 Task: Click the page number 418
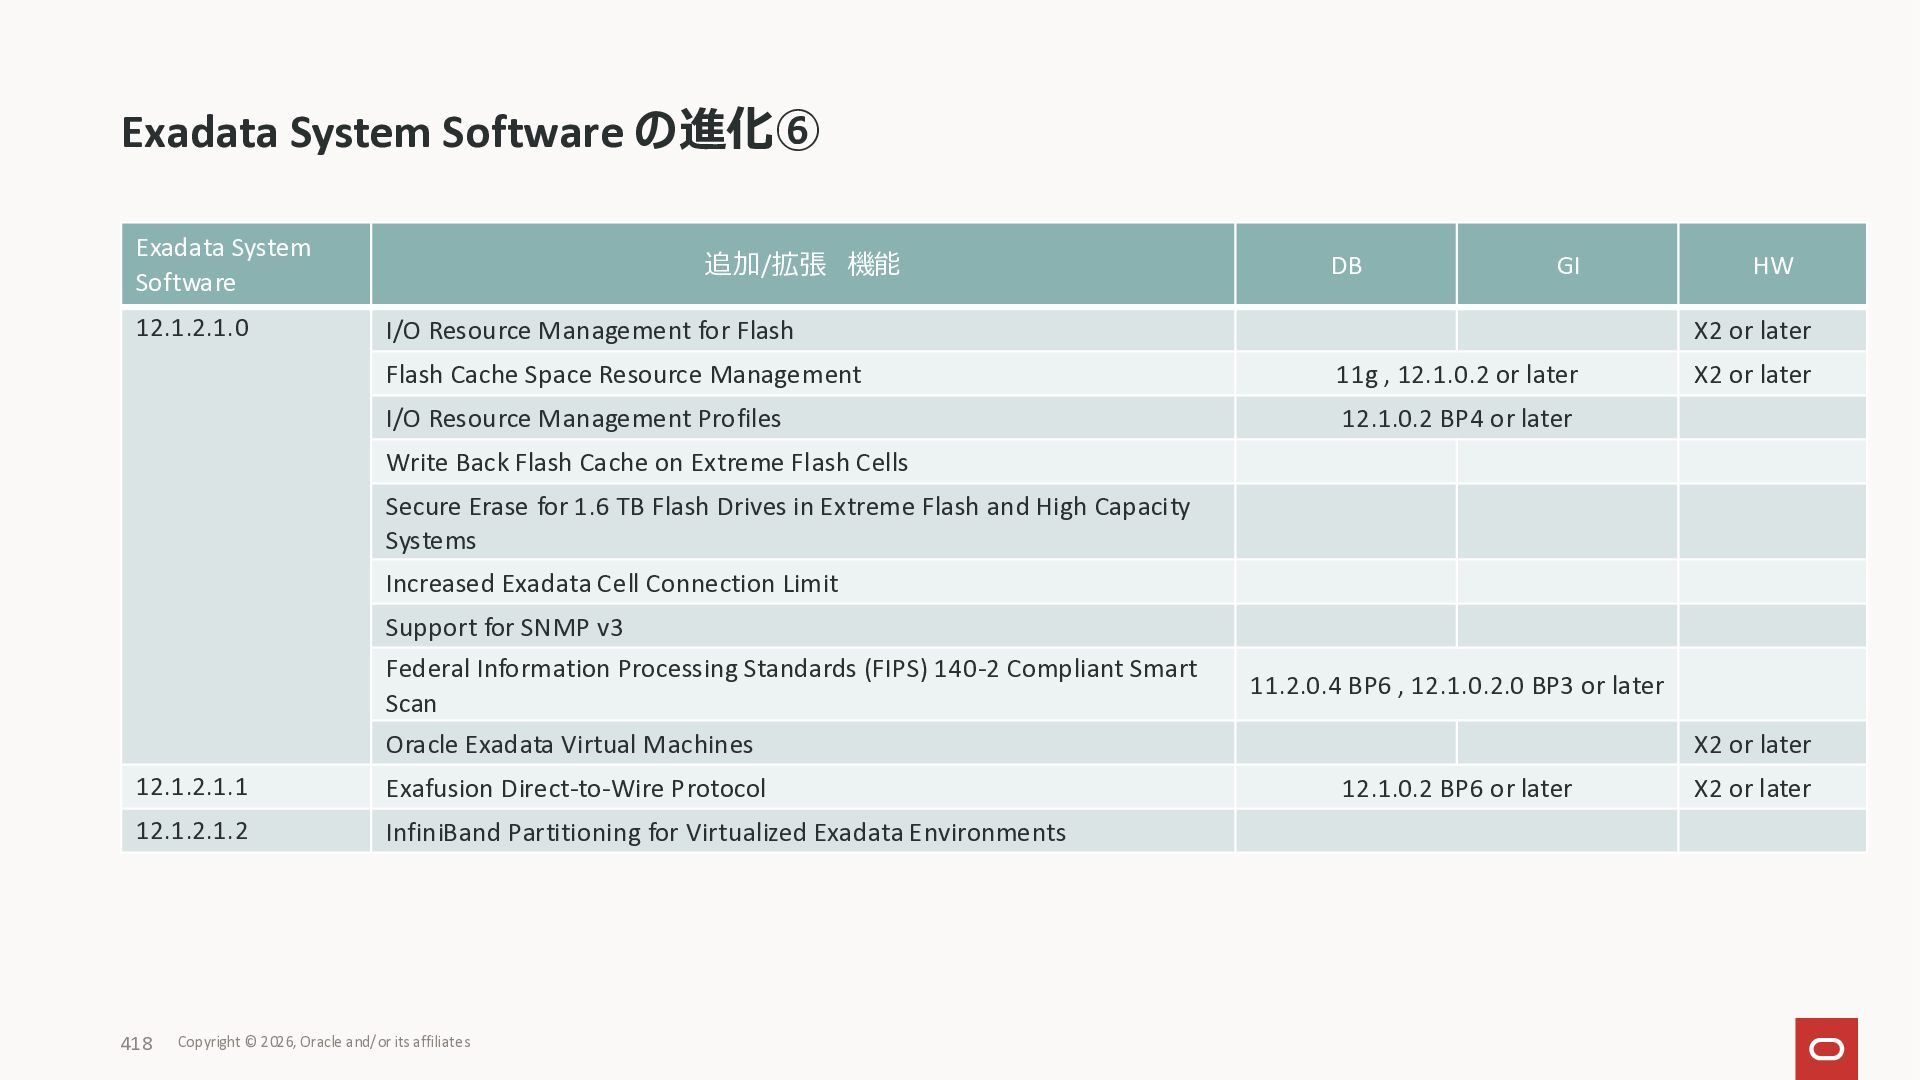pos(136,1044)
